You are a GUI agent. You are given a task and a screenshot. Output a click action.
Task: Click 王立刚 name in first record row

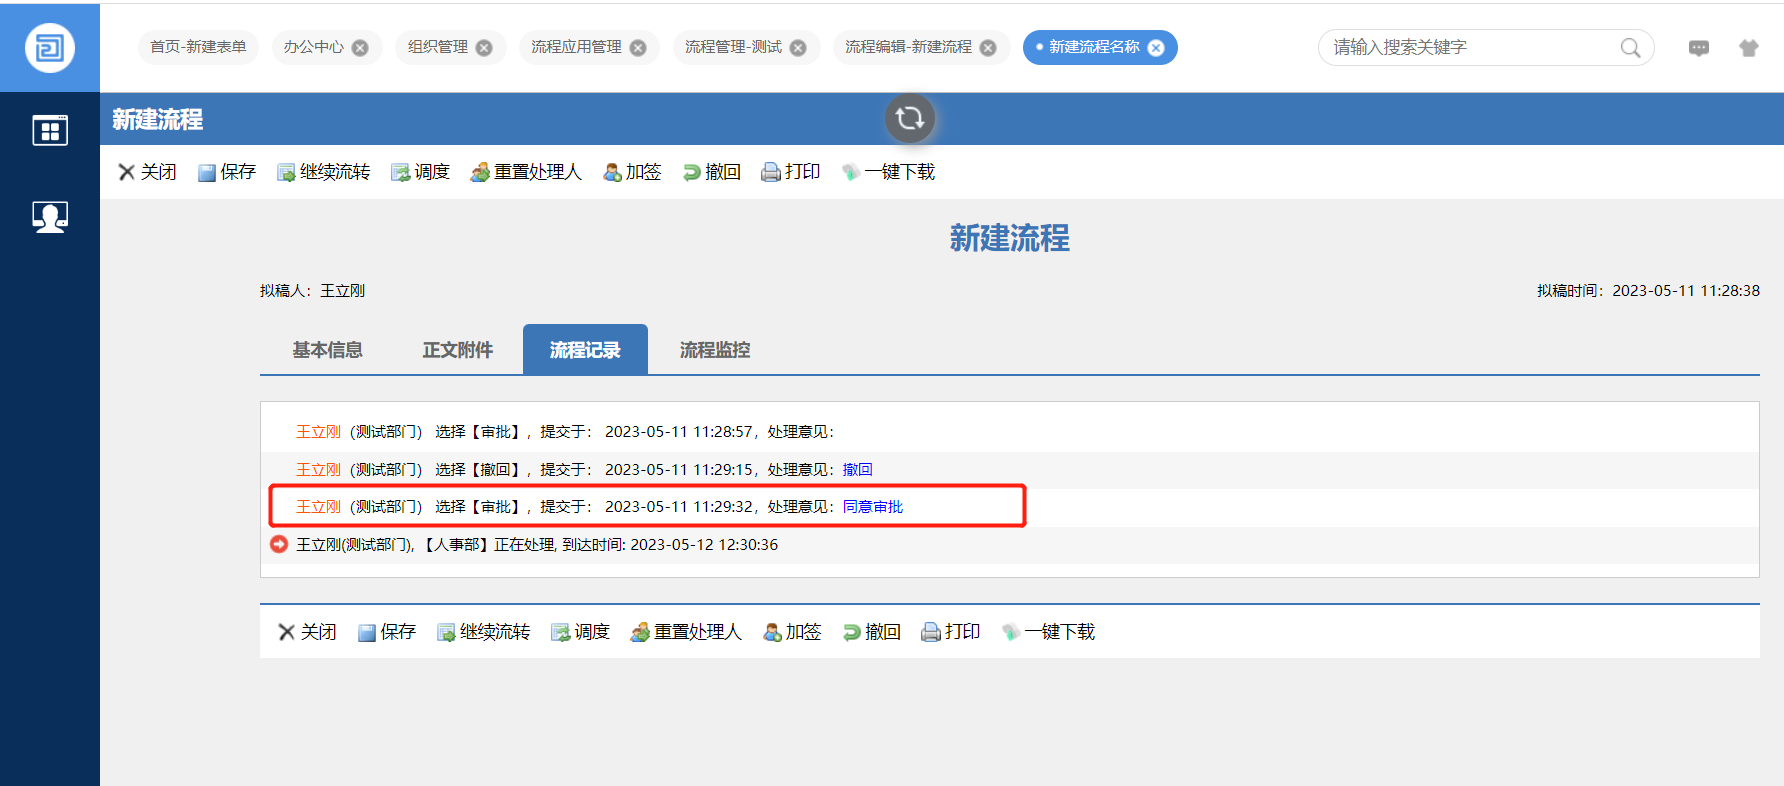point(318,432)
